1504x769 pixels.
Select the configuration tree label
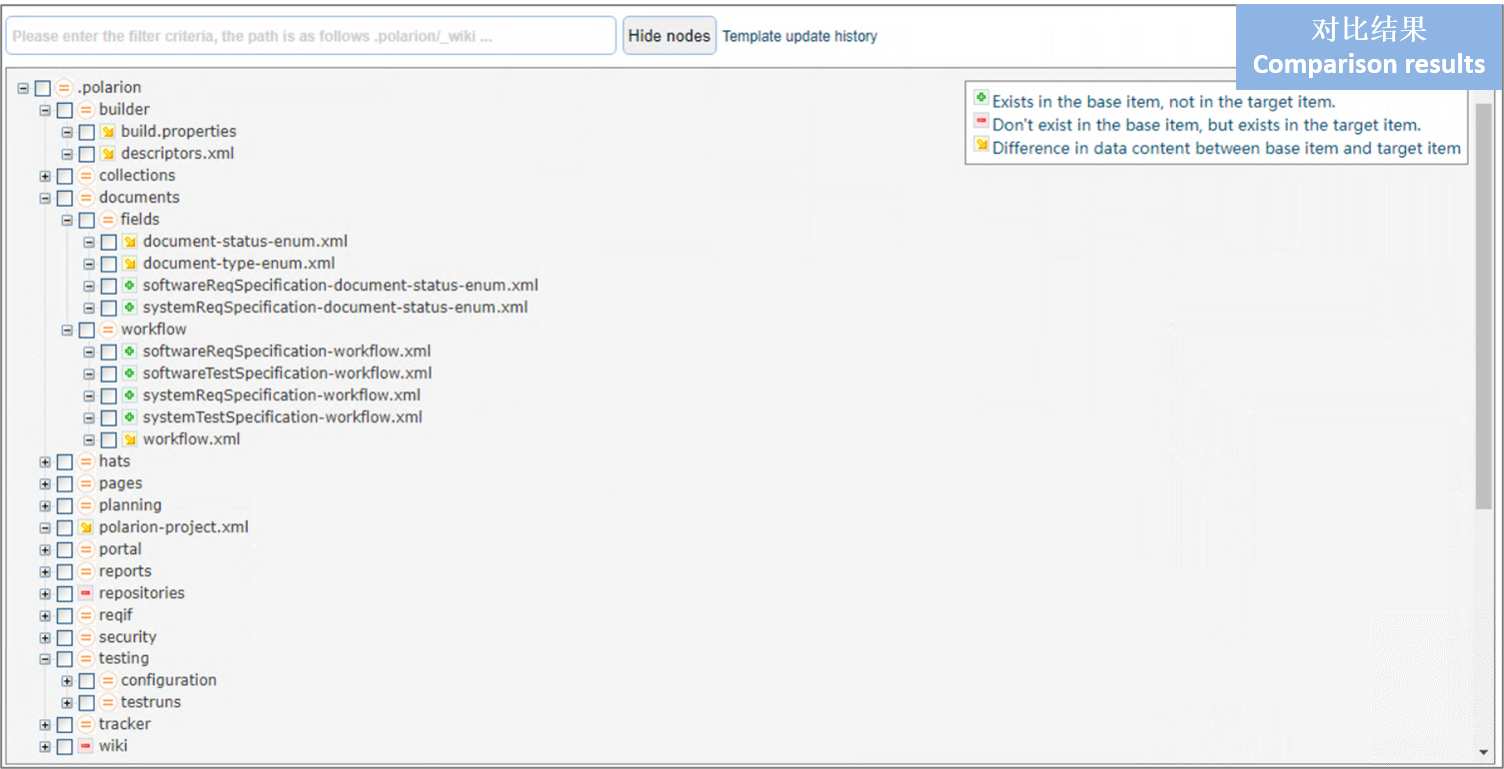(169, 680)
